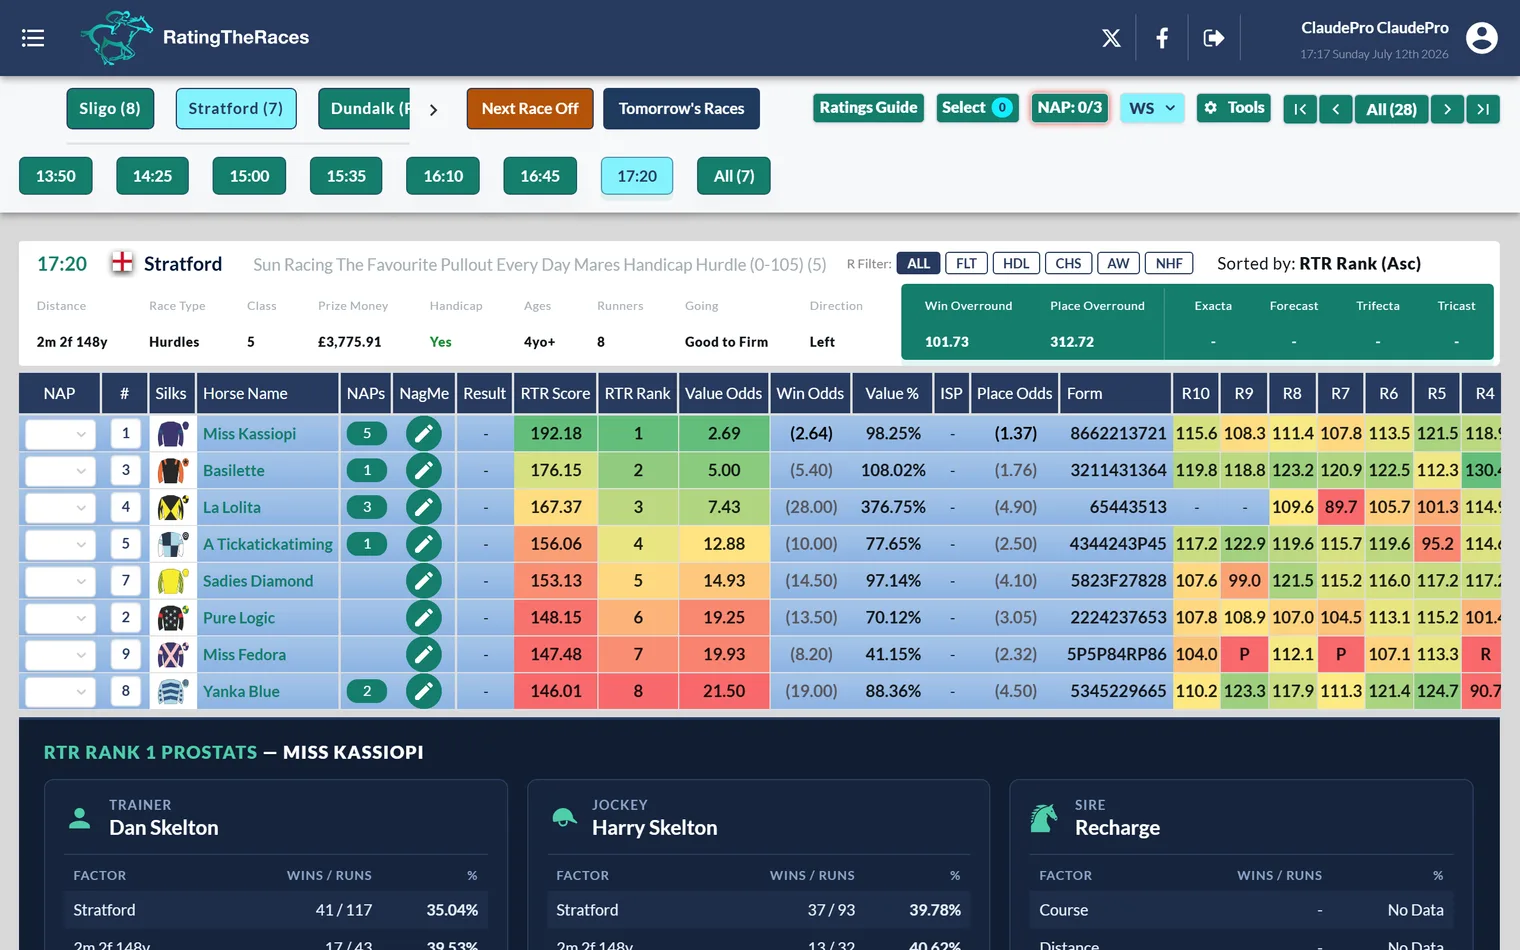Switch to the Dundalk meeting tab

[x=364, y=109]
